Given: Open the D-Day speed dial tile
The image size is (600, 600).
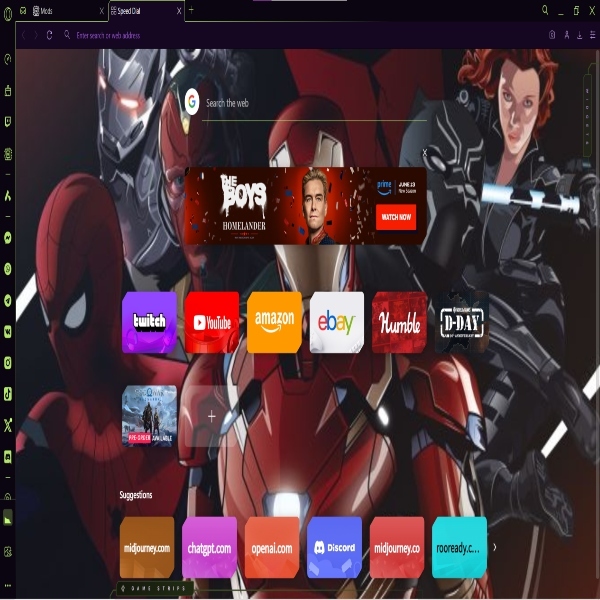Looking at the screenshot, I should pos(462,322).
